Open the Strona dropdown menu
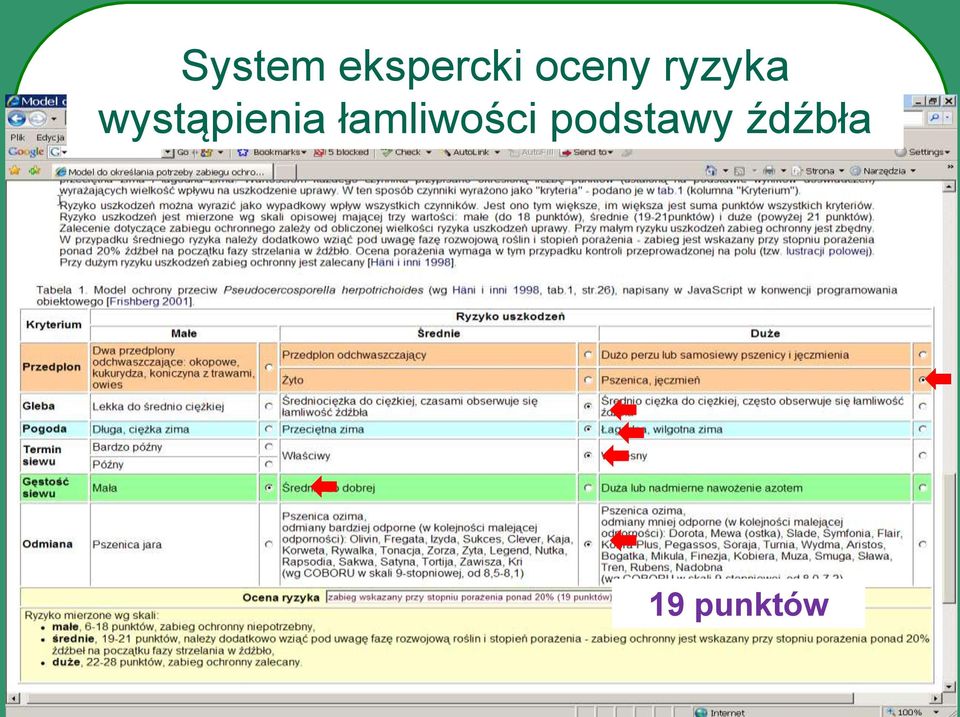 coord(817,171)
